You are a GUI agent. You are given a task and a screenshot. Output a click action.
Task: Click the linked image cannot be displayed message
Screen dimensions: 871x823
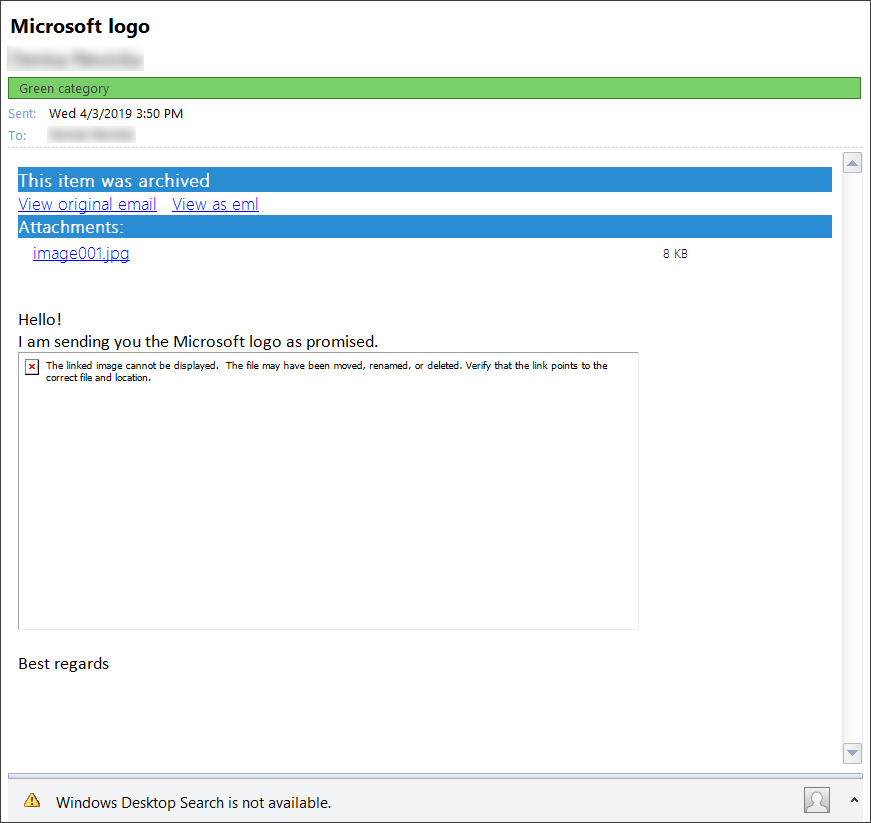coord(326,371)
